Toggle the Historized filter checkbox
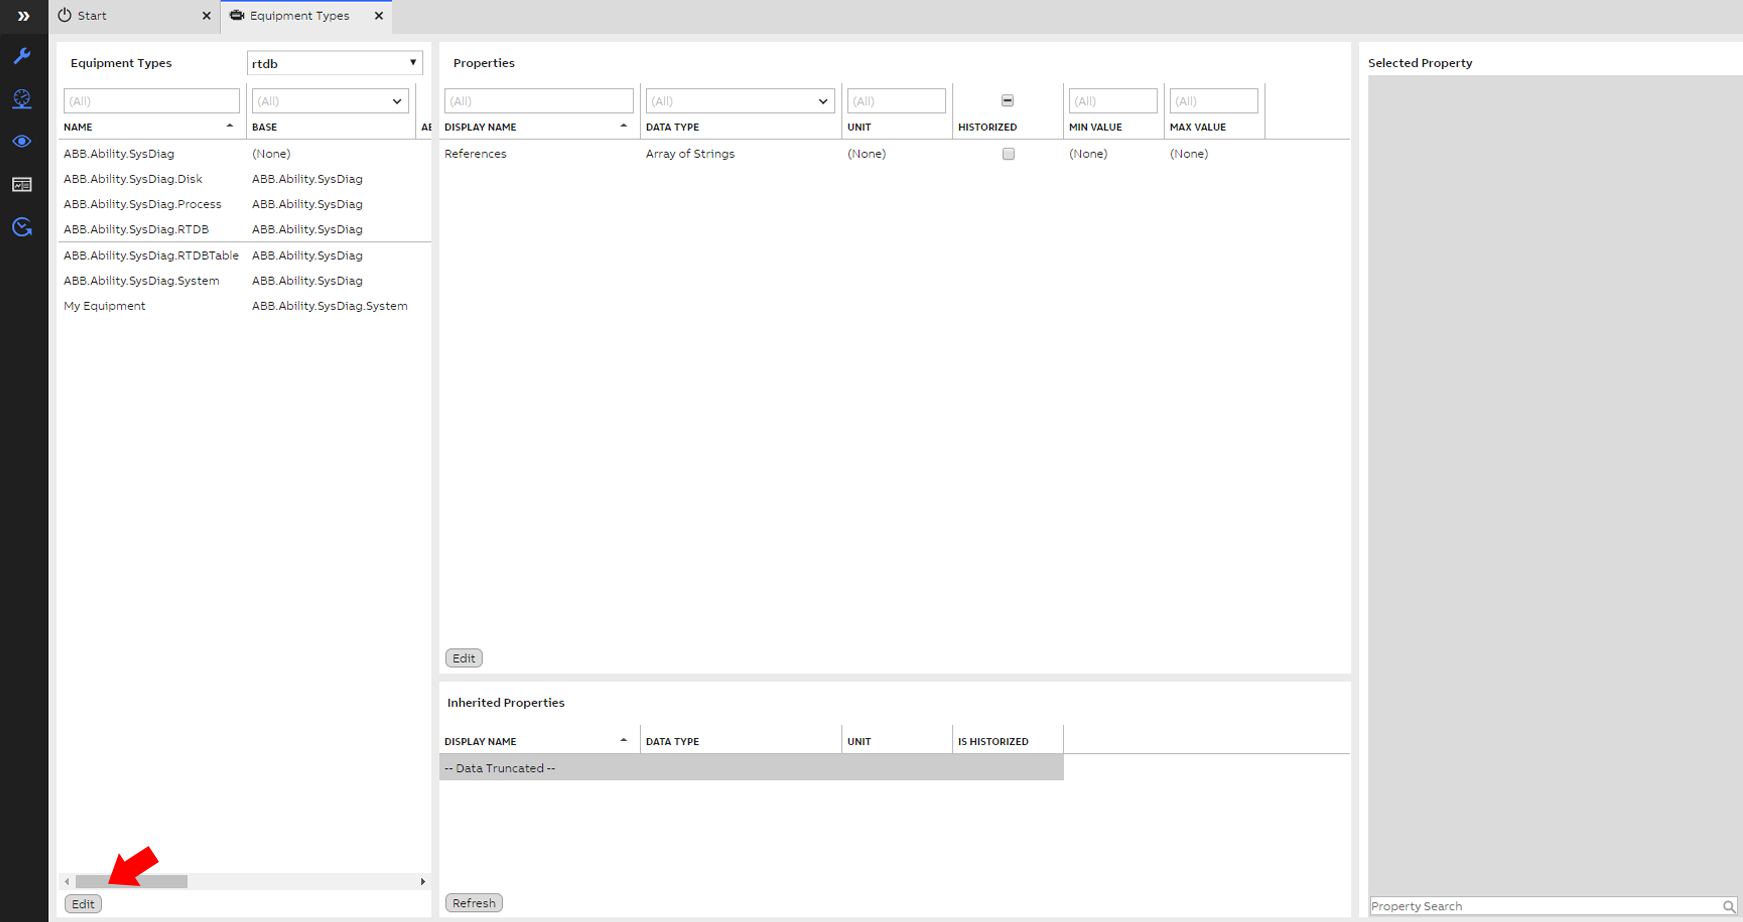Screen dimensions: 1743x922 1008,101
